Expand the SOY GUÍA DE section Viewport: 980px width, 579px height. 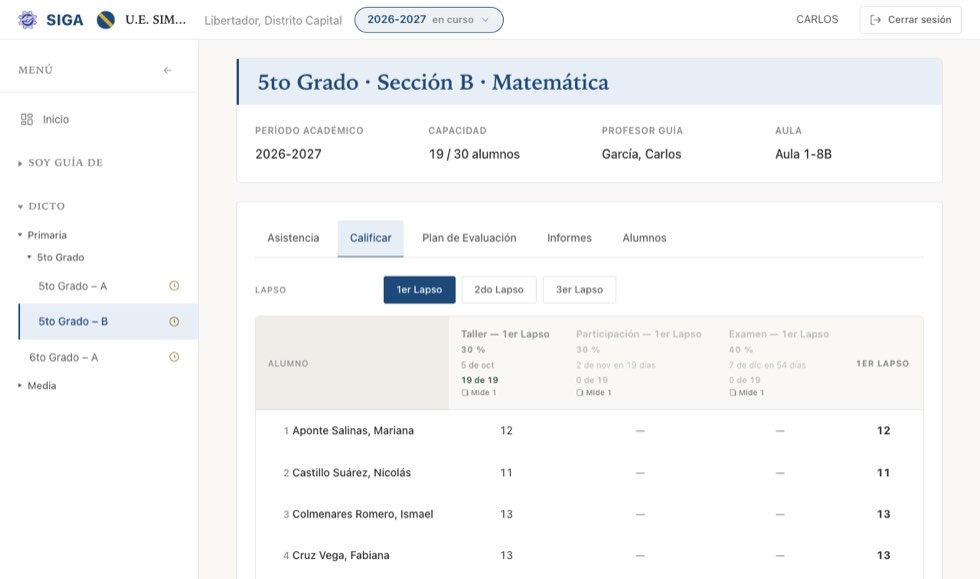[61, 163]
